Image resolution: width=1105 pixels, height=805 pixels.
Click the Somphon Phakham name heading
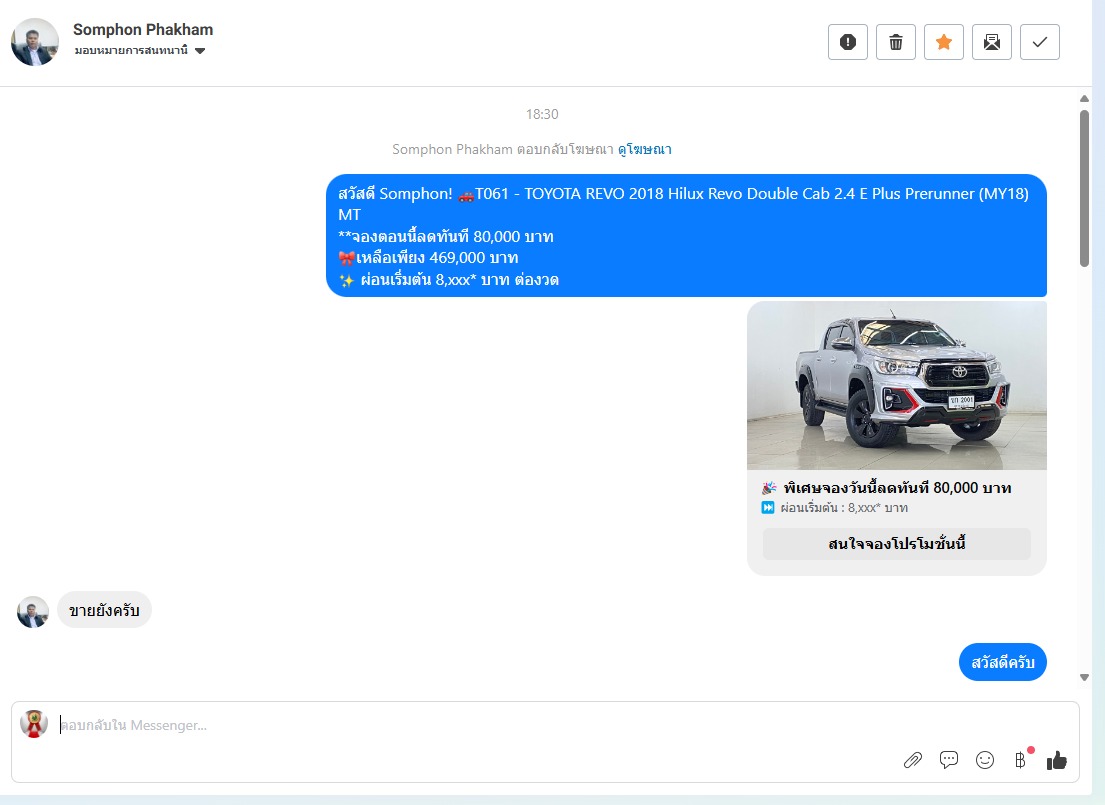click(143, 30)
